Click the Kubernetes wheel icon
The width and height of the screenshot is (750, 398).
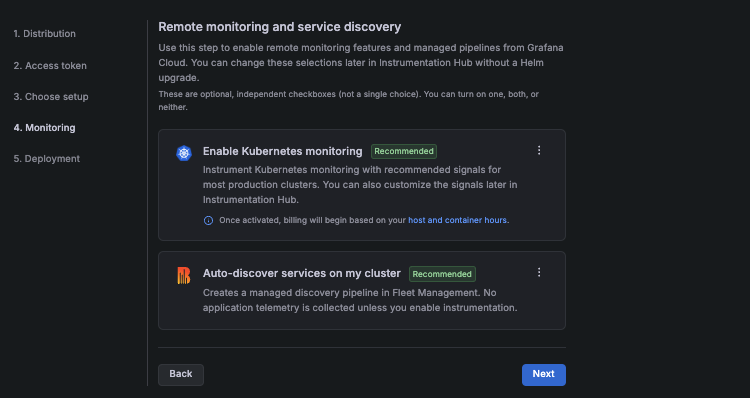[184, 153]
